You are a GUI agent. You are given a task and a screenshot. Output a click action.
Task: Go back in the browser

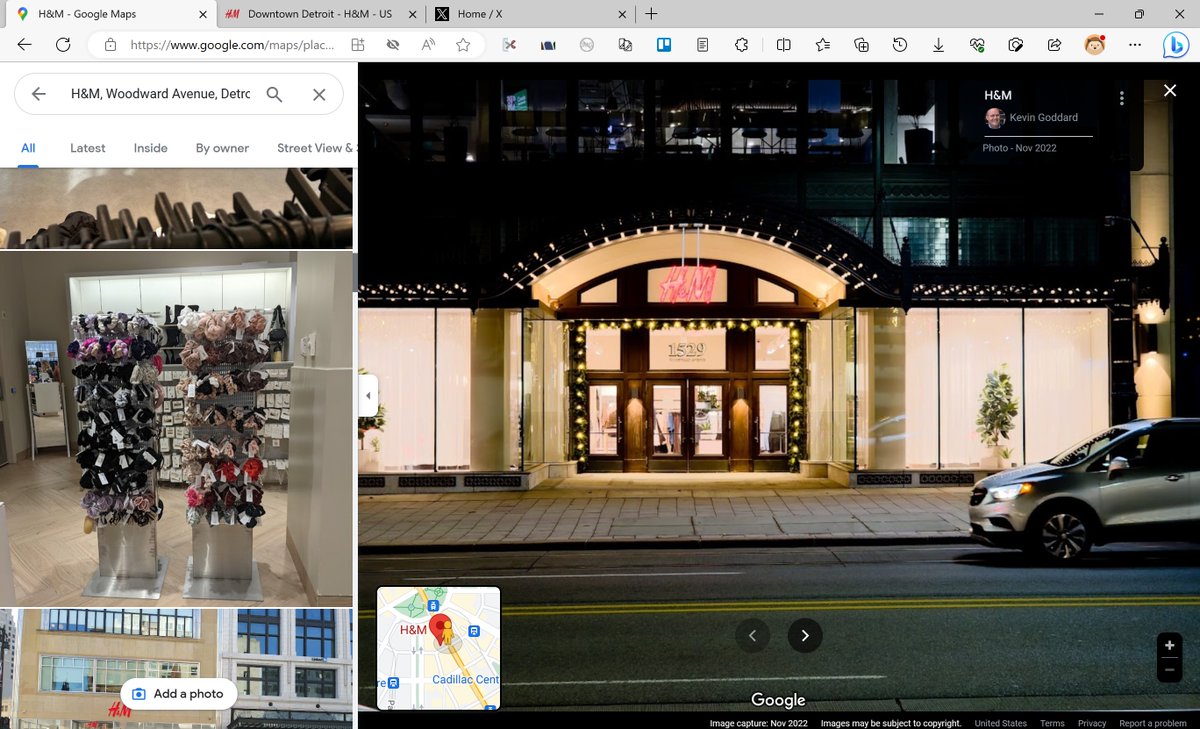click(25, 45)
